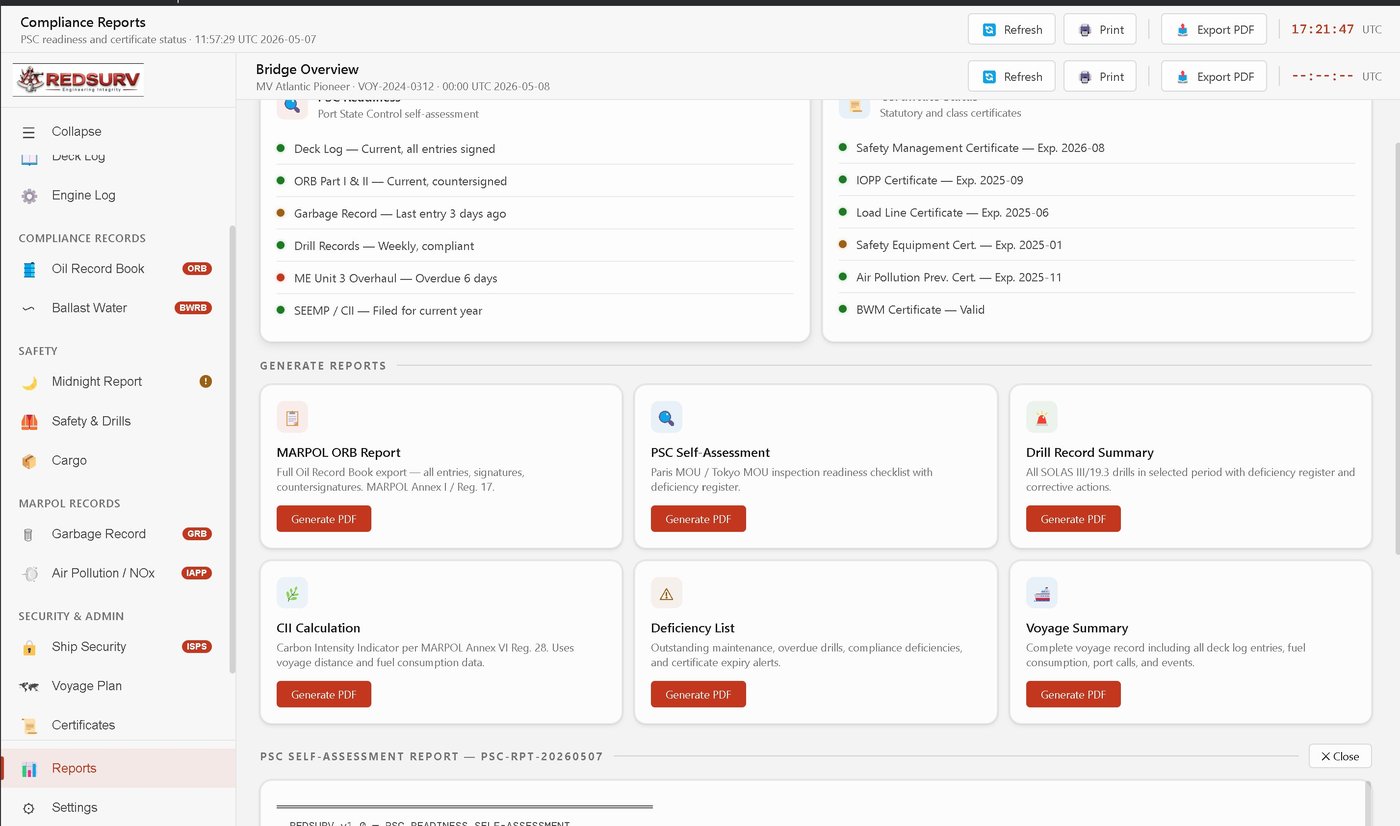Click 'Safety Management Certificate — Exp. 2026-08'
This screenshot has height=826, width=1400.
point(1097,148)
